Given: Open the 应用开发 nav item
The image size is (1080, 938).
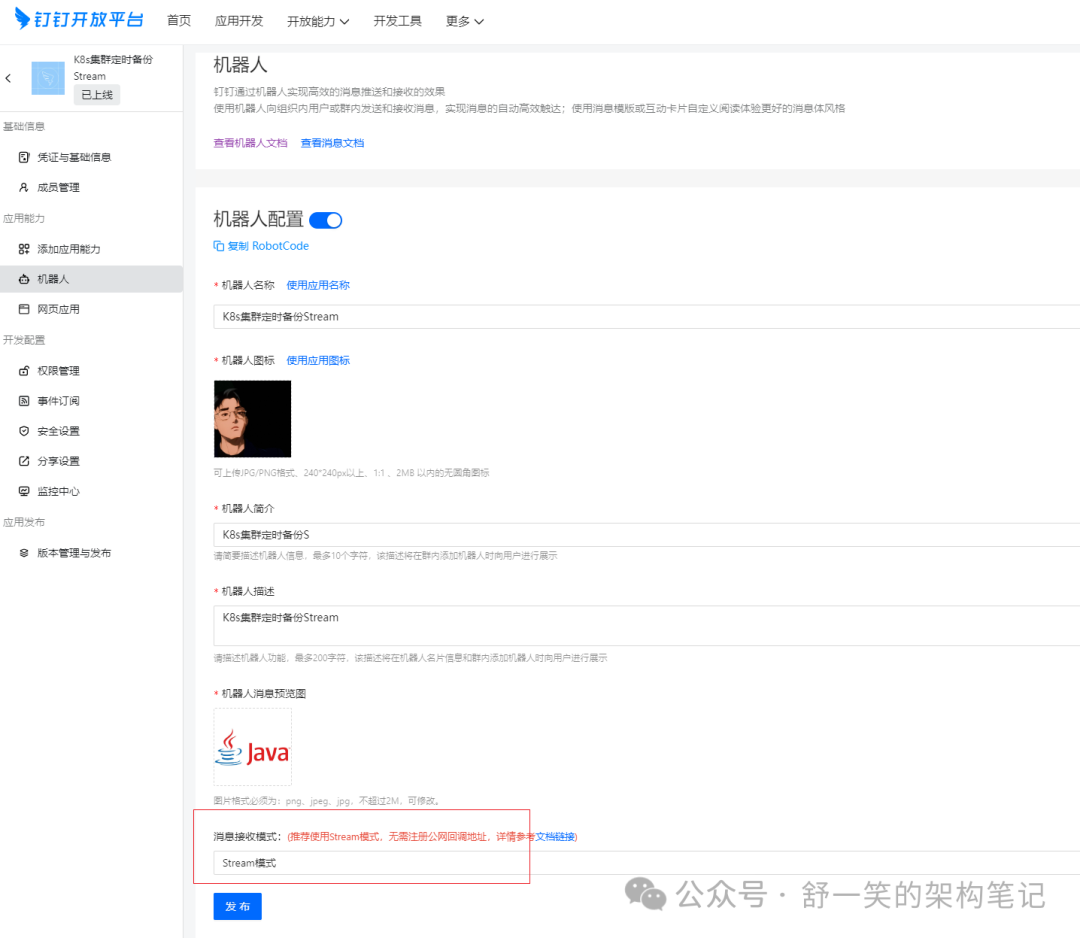Looking at the screenshot, I should click(239, 21).
